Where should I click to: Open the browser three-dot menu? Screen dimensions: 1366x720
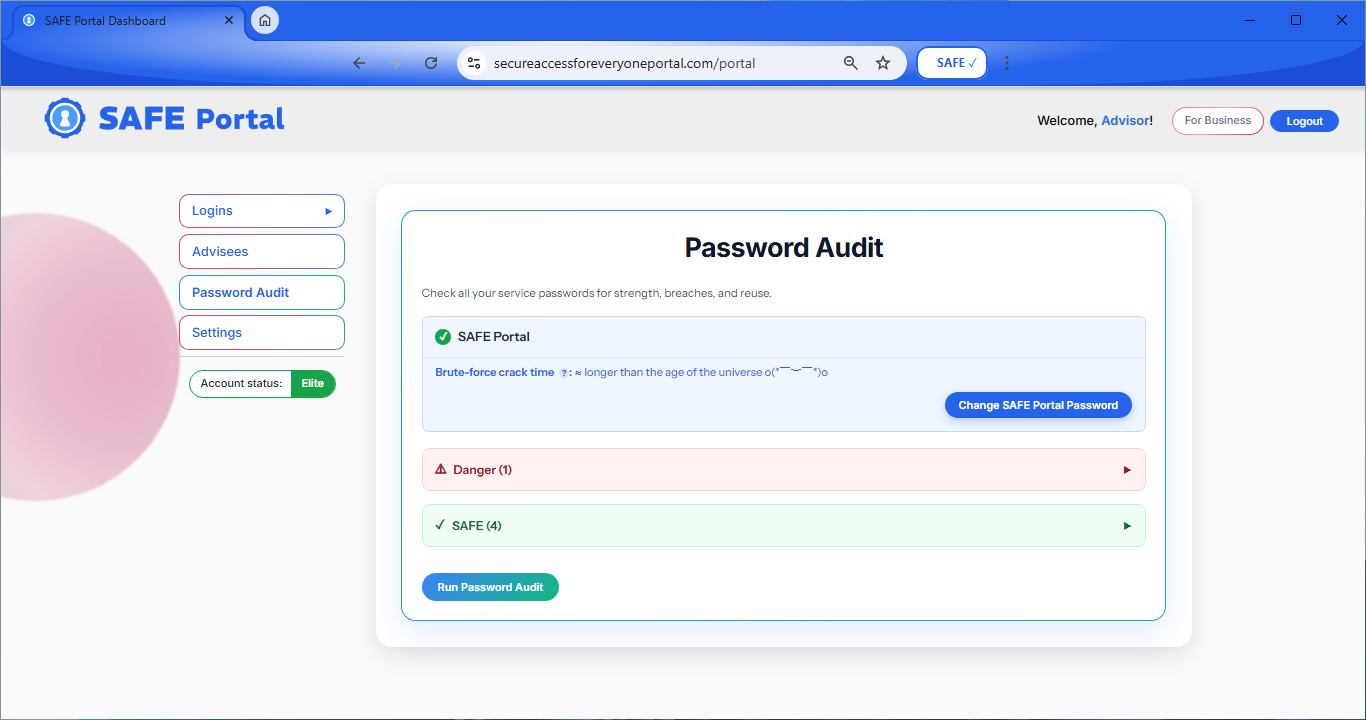[1007, 63]
